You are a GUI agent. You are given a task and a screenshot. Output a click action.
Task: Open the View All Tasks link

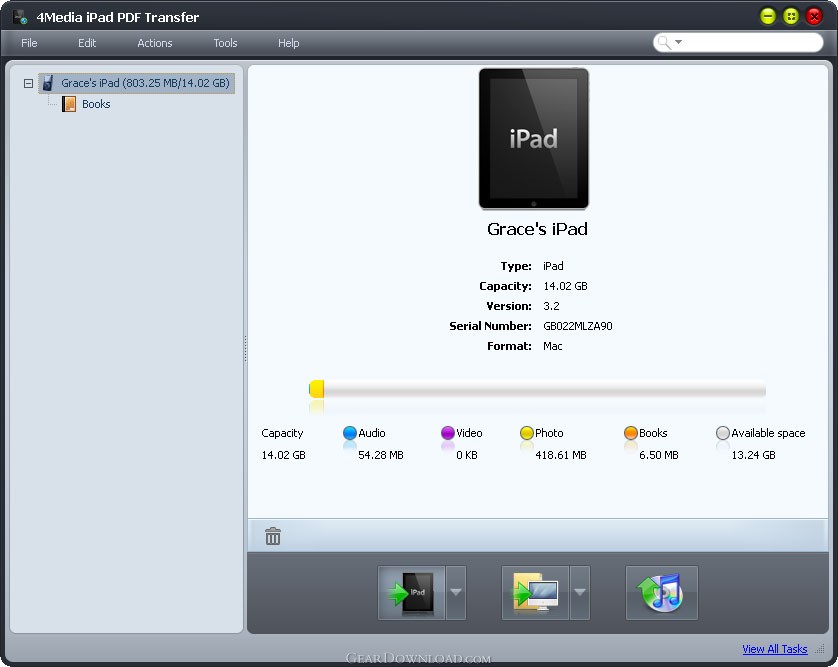pos(774,649)
